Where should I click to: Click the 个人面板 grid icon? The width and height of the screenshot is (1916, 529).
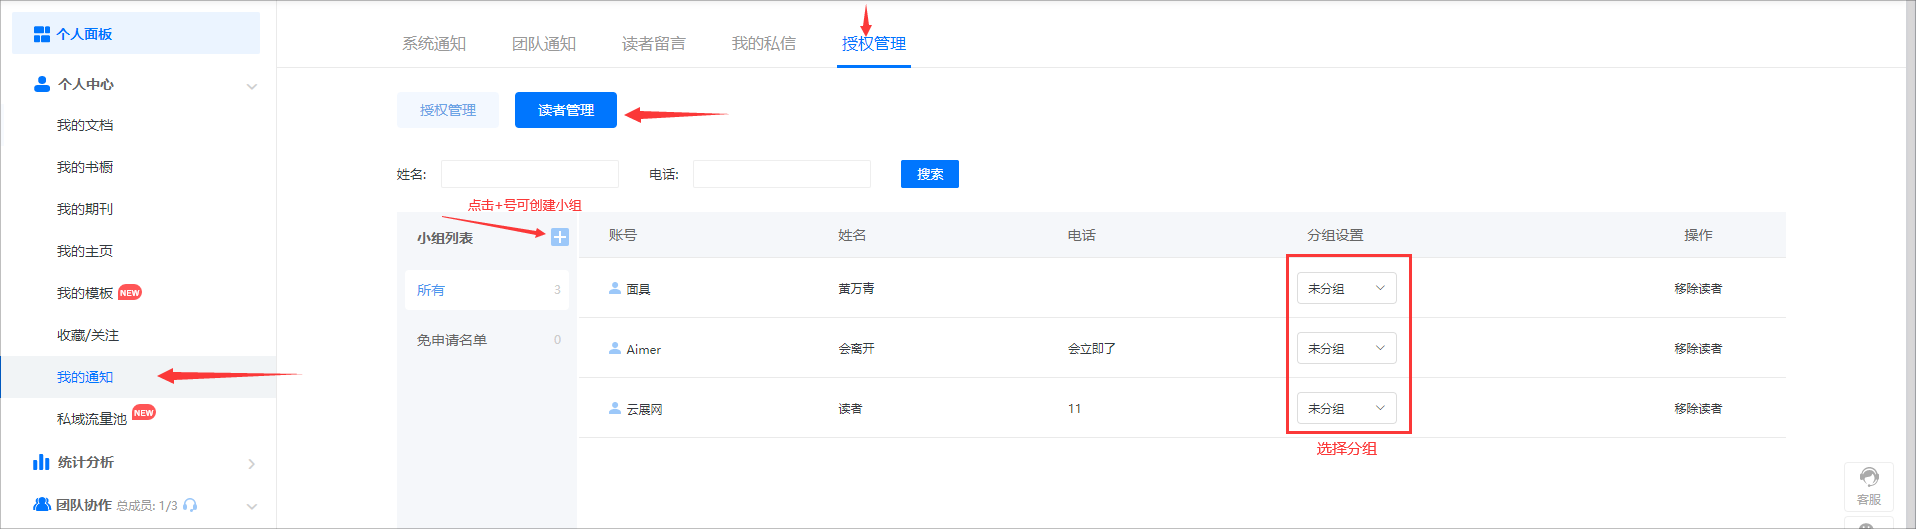pos(42,34)
